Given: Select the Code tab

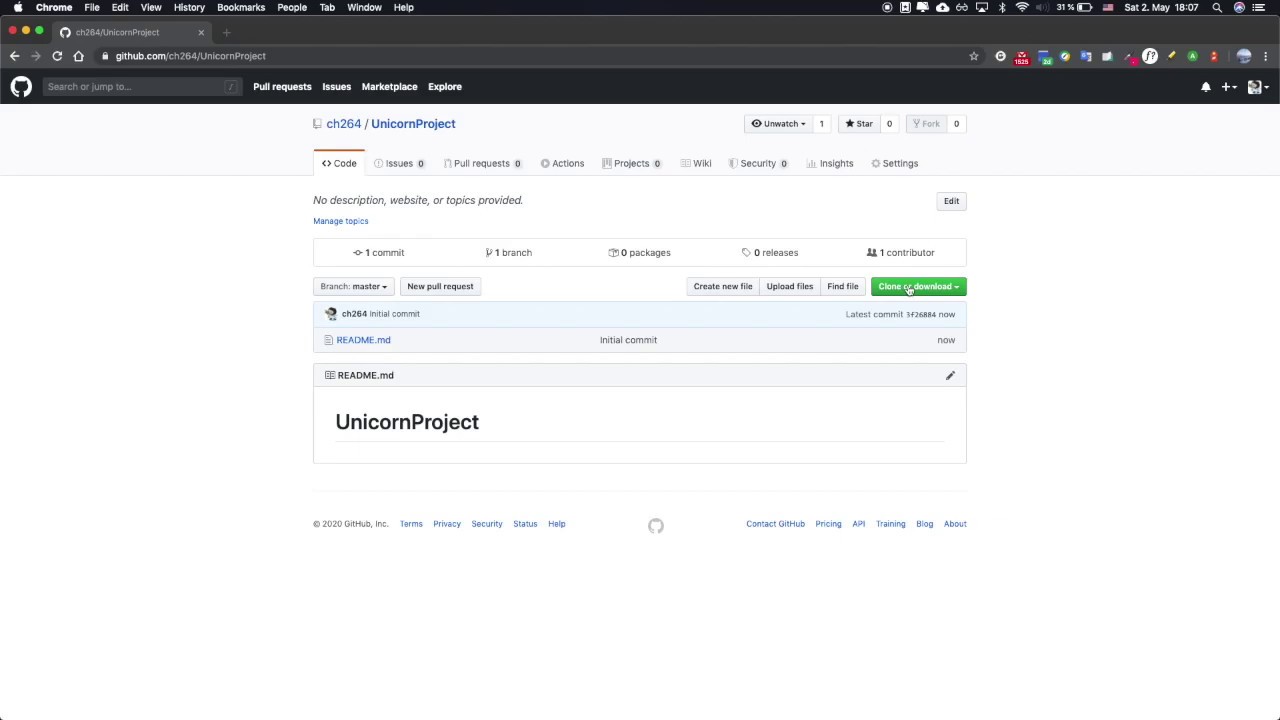Looking at the screenshot, I should tap(339, 164).
